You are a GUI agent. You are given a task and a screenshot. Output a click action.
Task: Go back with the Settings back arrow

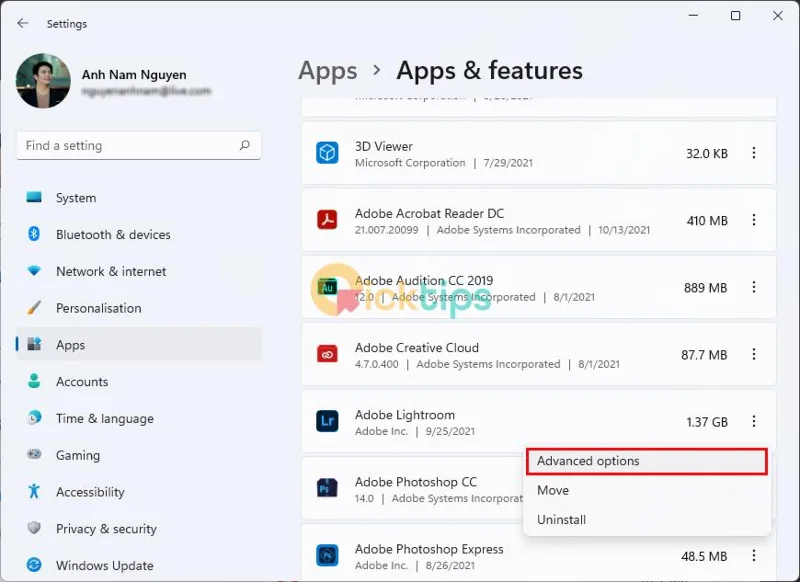[x=22, y=23]
